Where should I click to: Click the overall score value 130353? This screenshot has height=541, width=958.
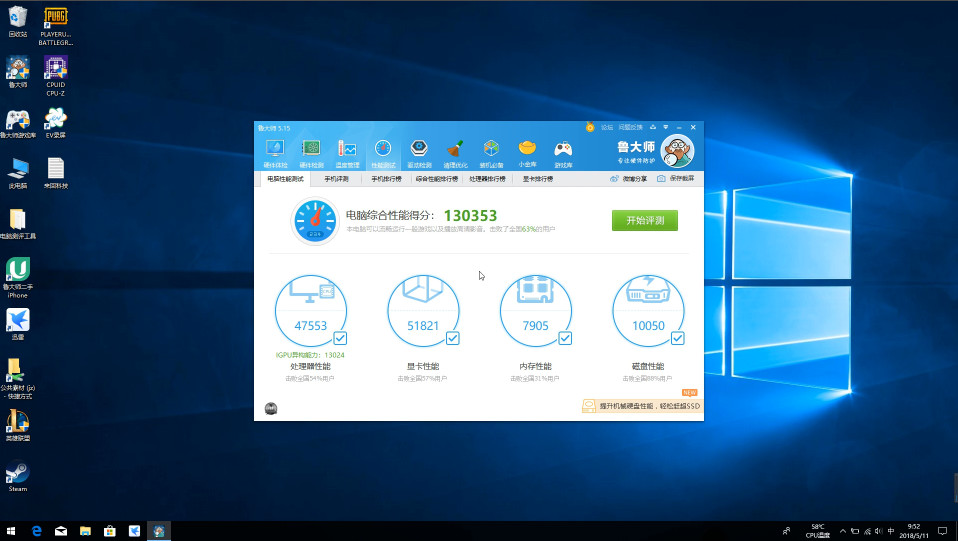pyautogui.click(x=470, y=216)
